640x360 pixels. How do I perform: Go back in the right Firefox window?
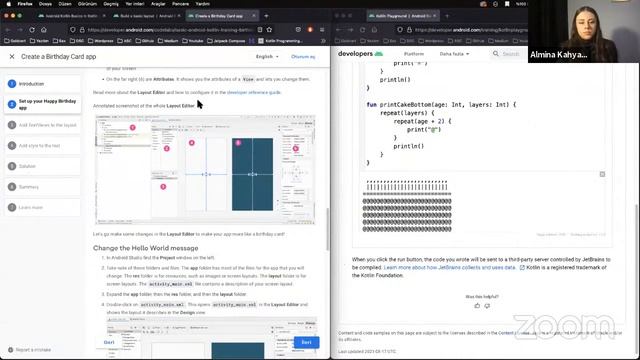[x=338, y=30]
